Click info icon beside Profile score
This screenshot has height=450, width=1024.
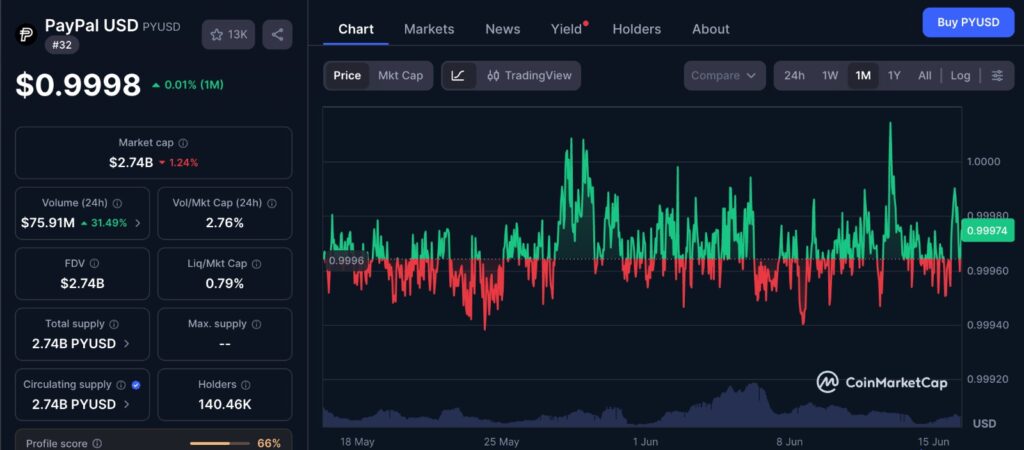[x=97, y=443]
